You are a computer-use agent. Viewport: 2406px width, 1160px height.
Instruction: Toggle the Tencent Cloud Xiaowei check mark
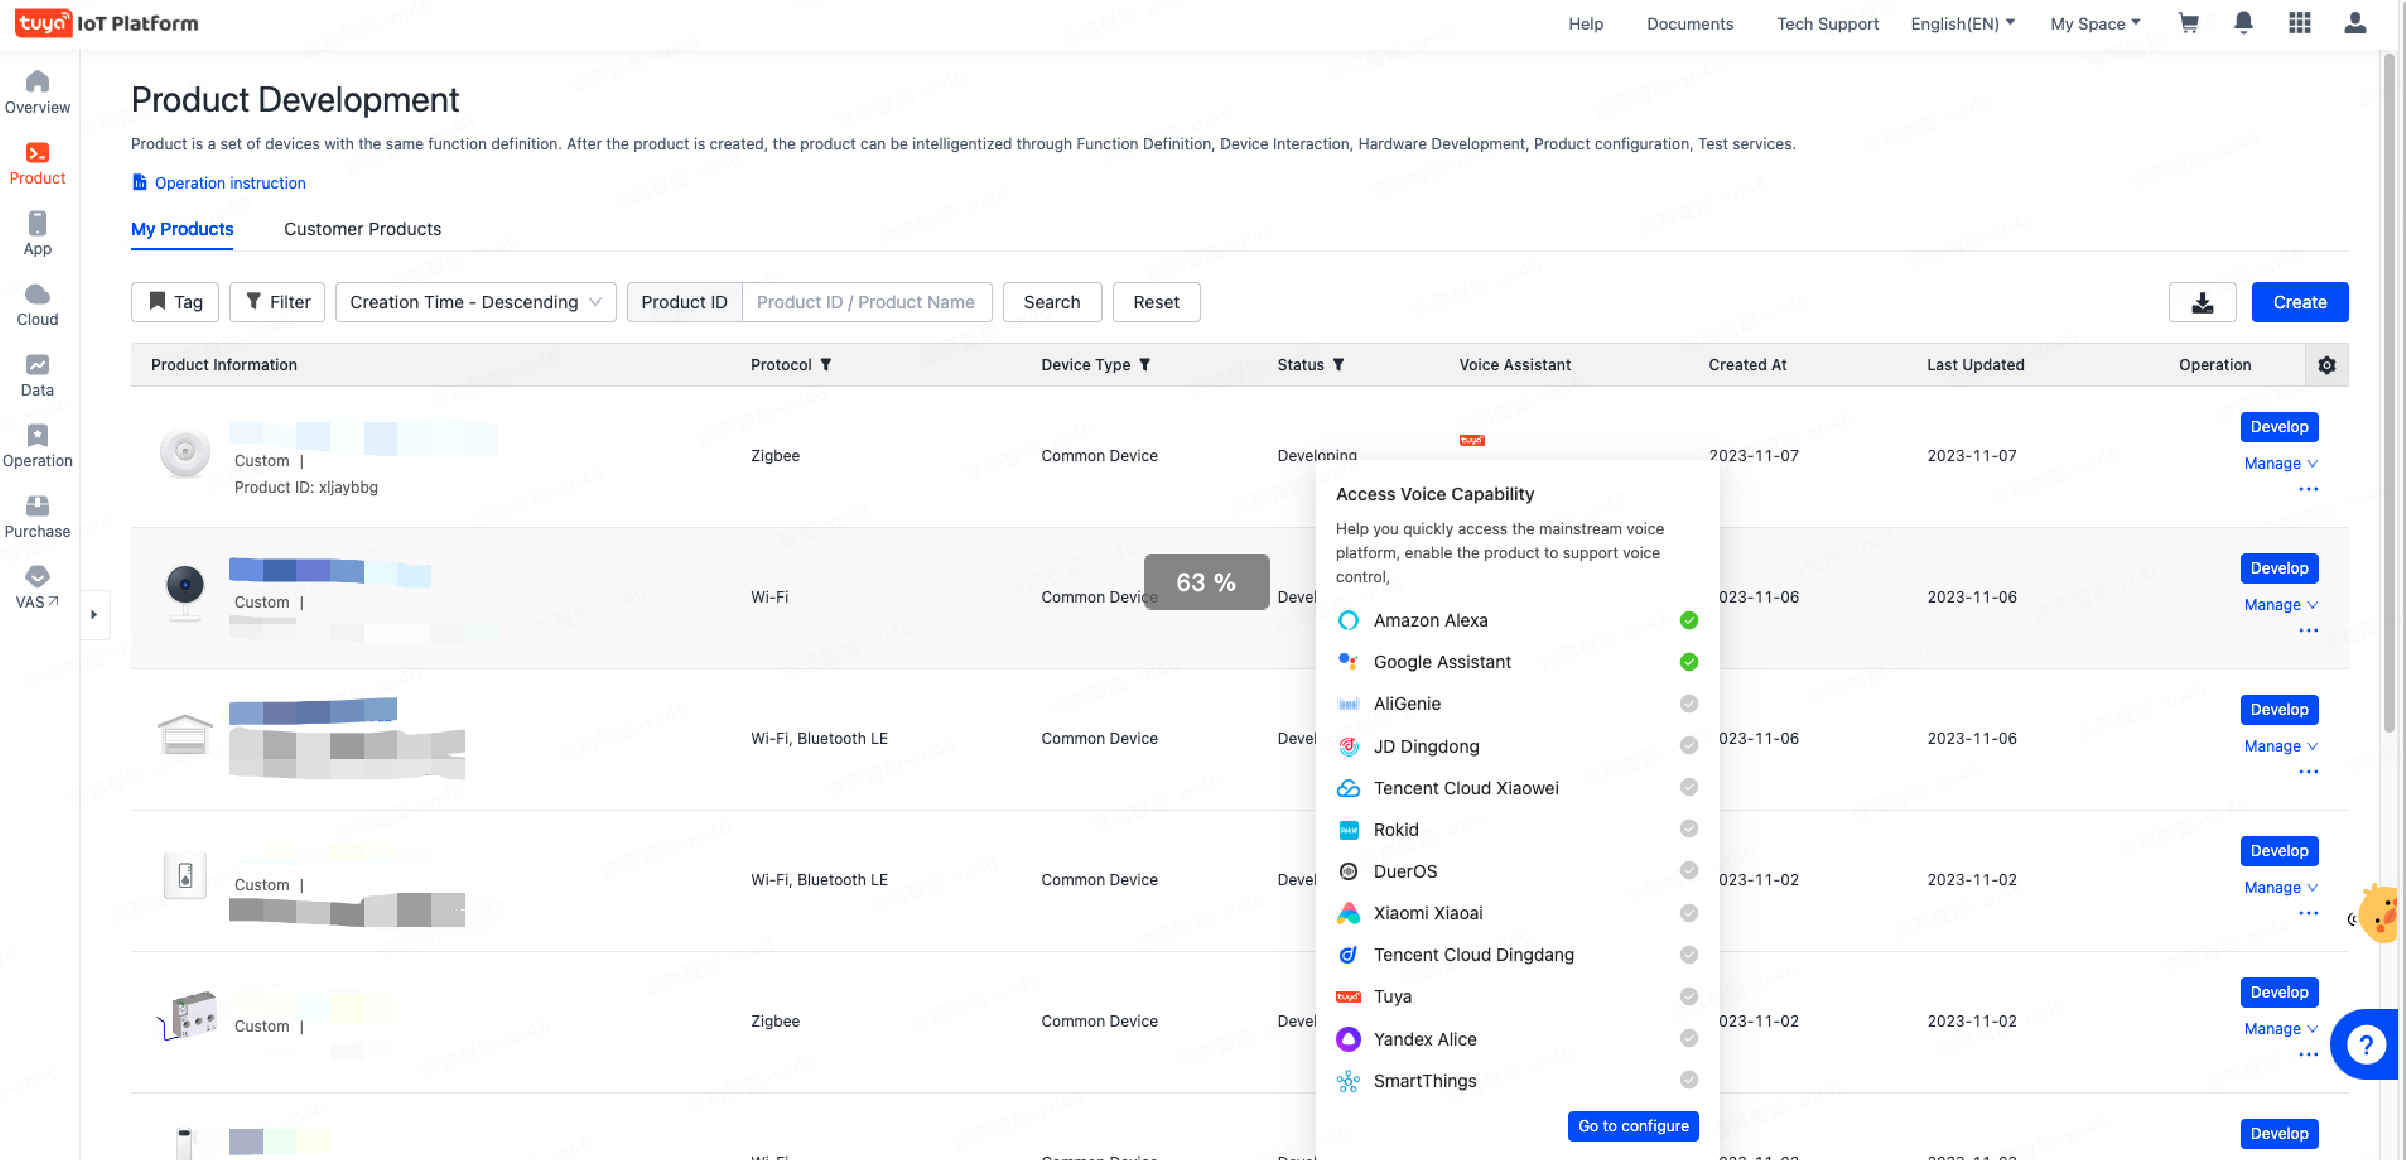coord(1688,788)
